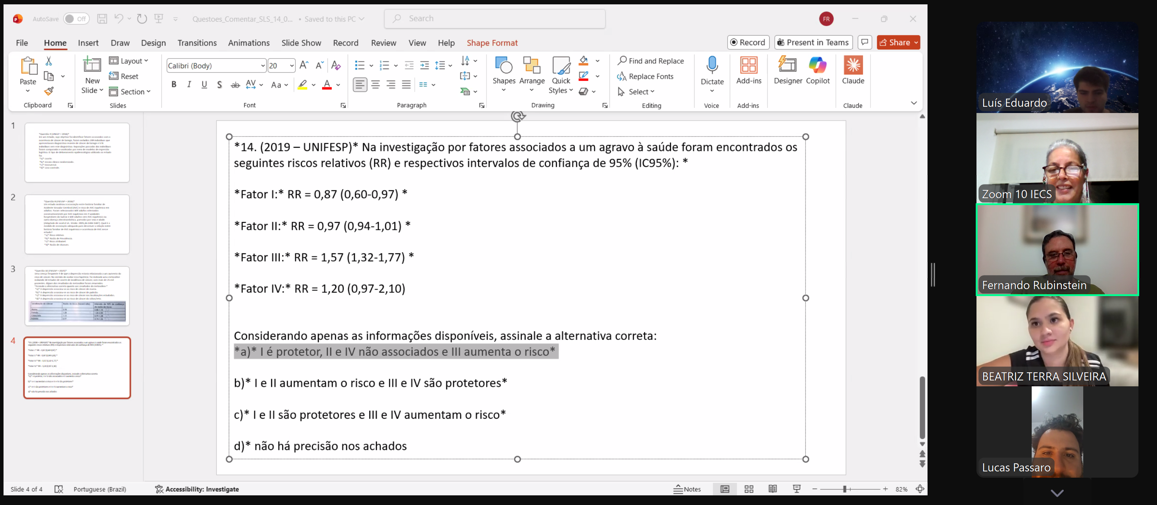This screenshot has width=1157, height=505.
Task: Align text right
Action: 390,84
